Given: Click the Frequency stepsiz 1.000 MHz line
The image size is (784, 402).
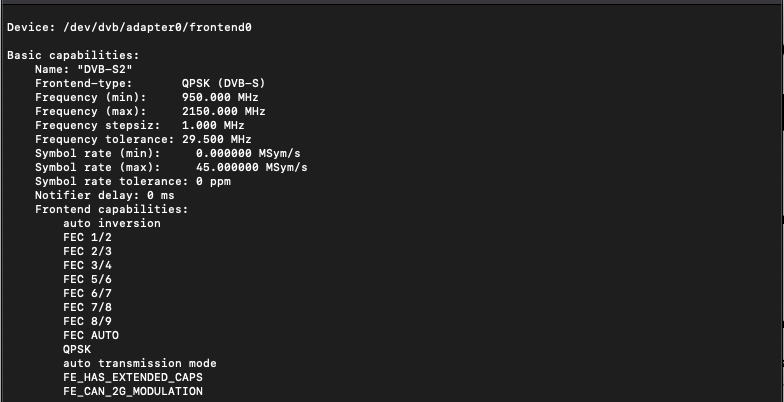Looking at the screenshot, I should (x=140, y=125).
